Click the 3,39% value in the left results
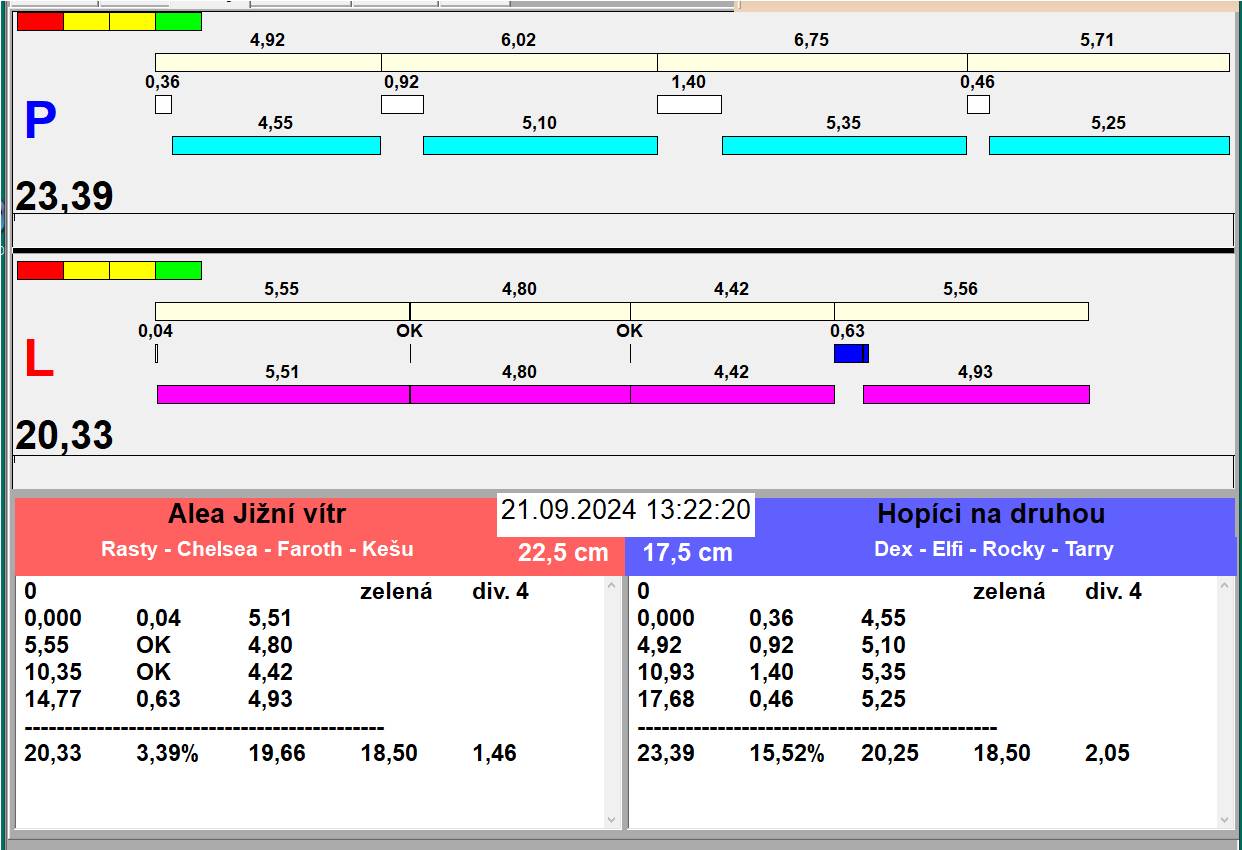 click(167, 753)
